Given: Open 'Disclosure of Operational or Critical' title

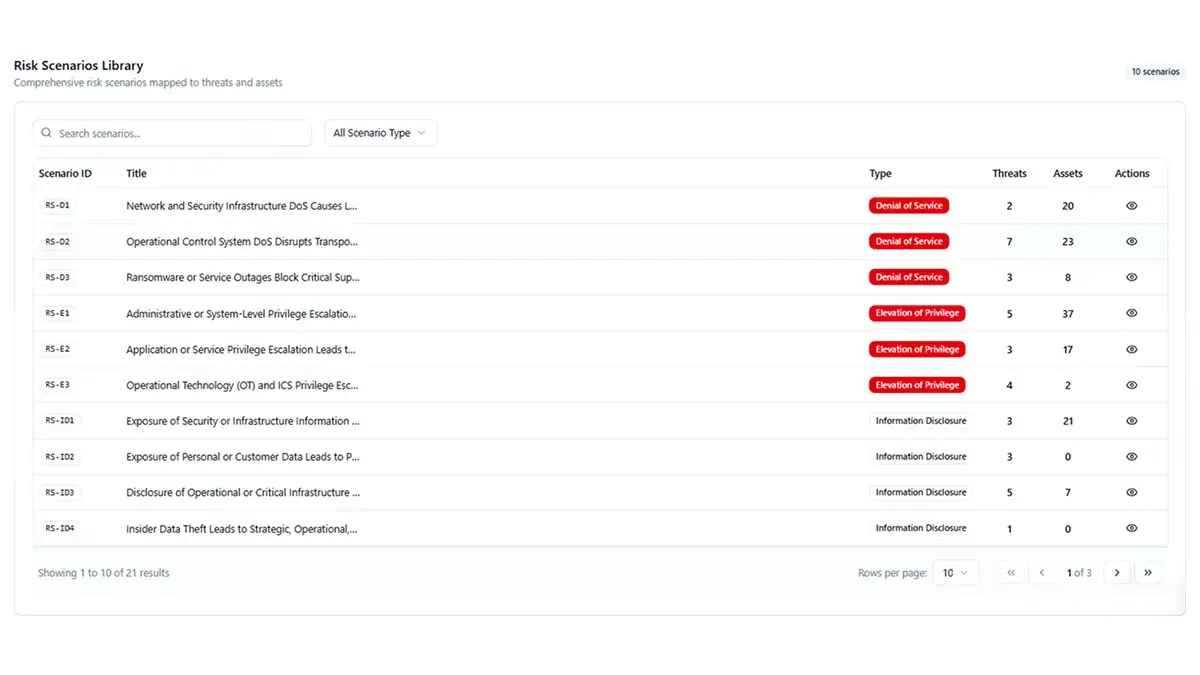Looking at the screenshot, I should [x=243, y=492].
